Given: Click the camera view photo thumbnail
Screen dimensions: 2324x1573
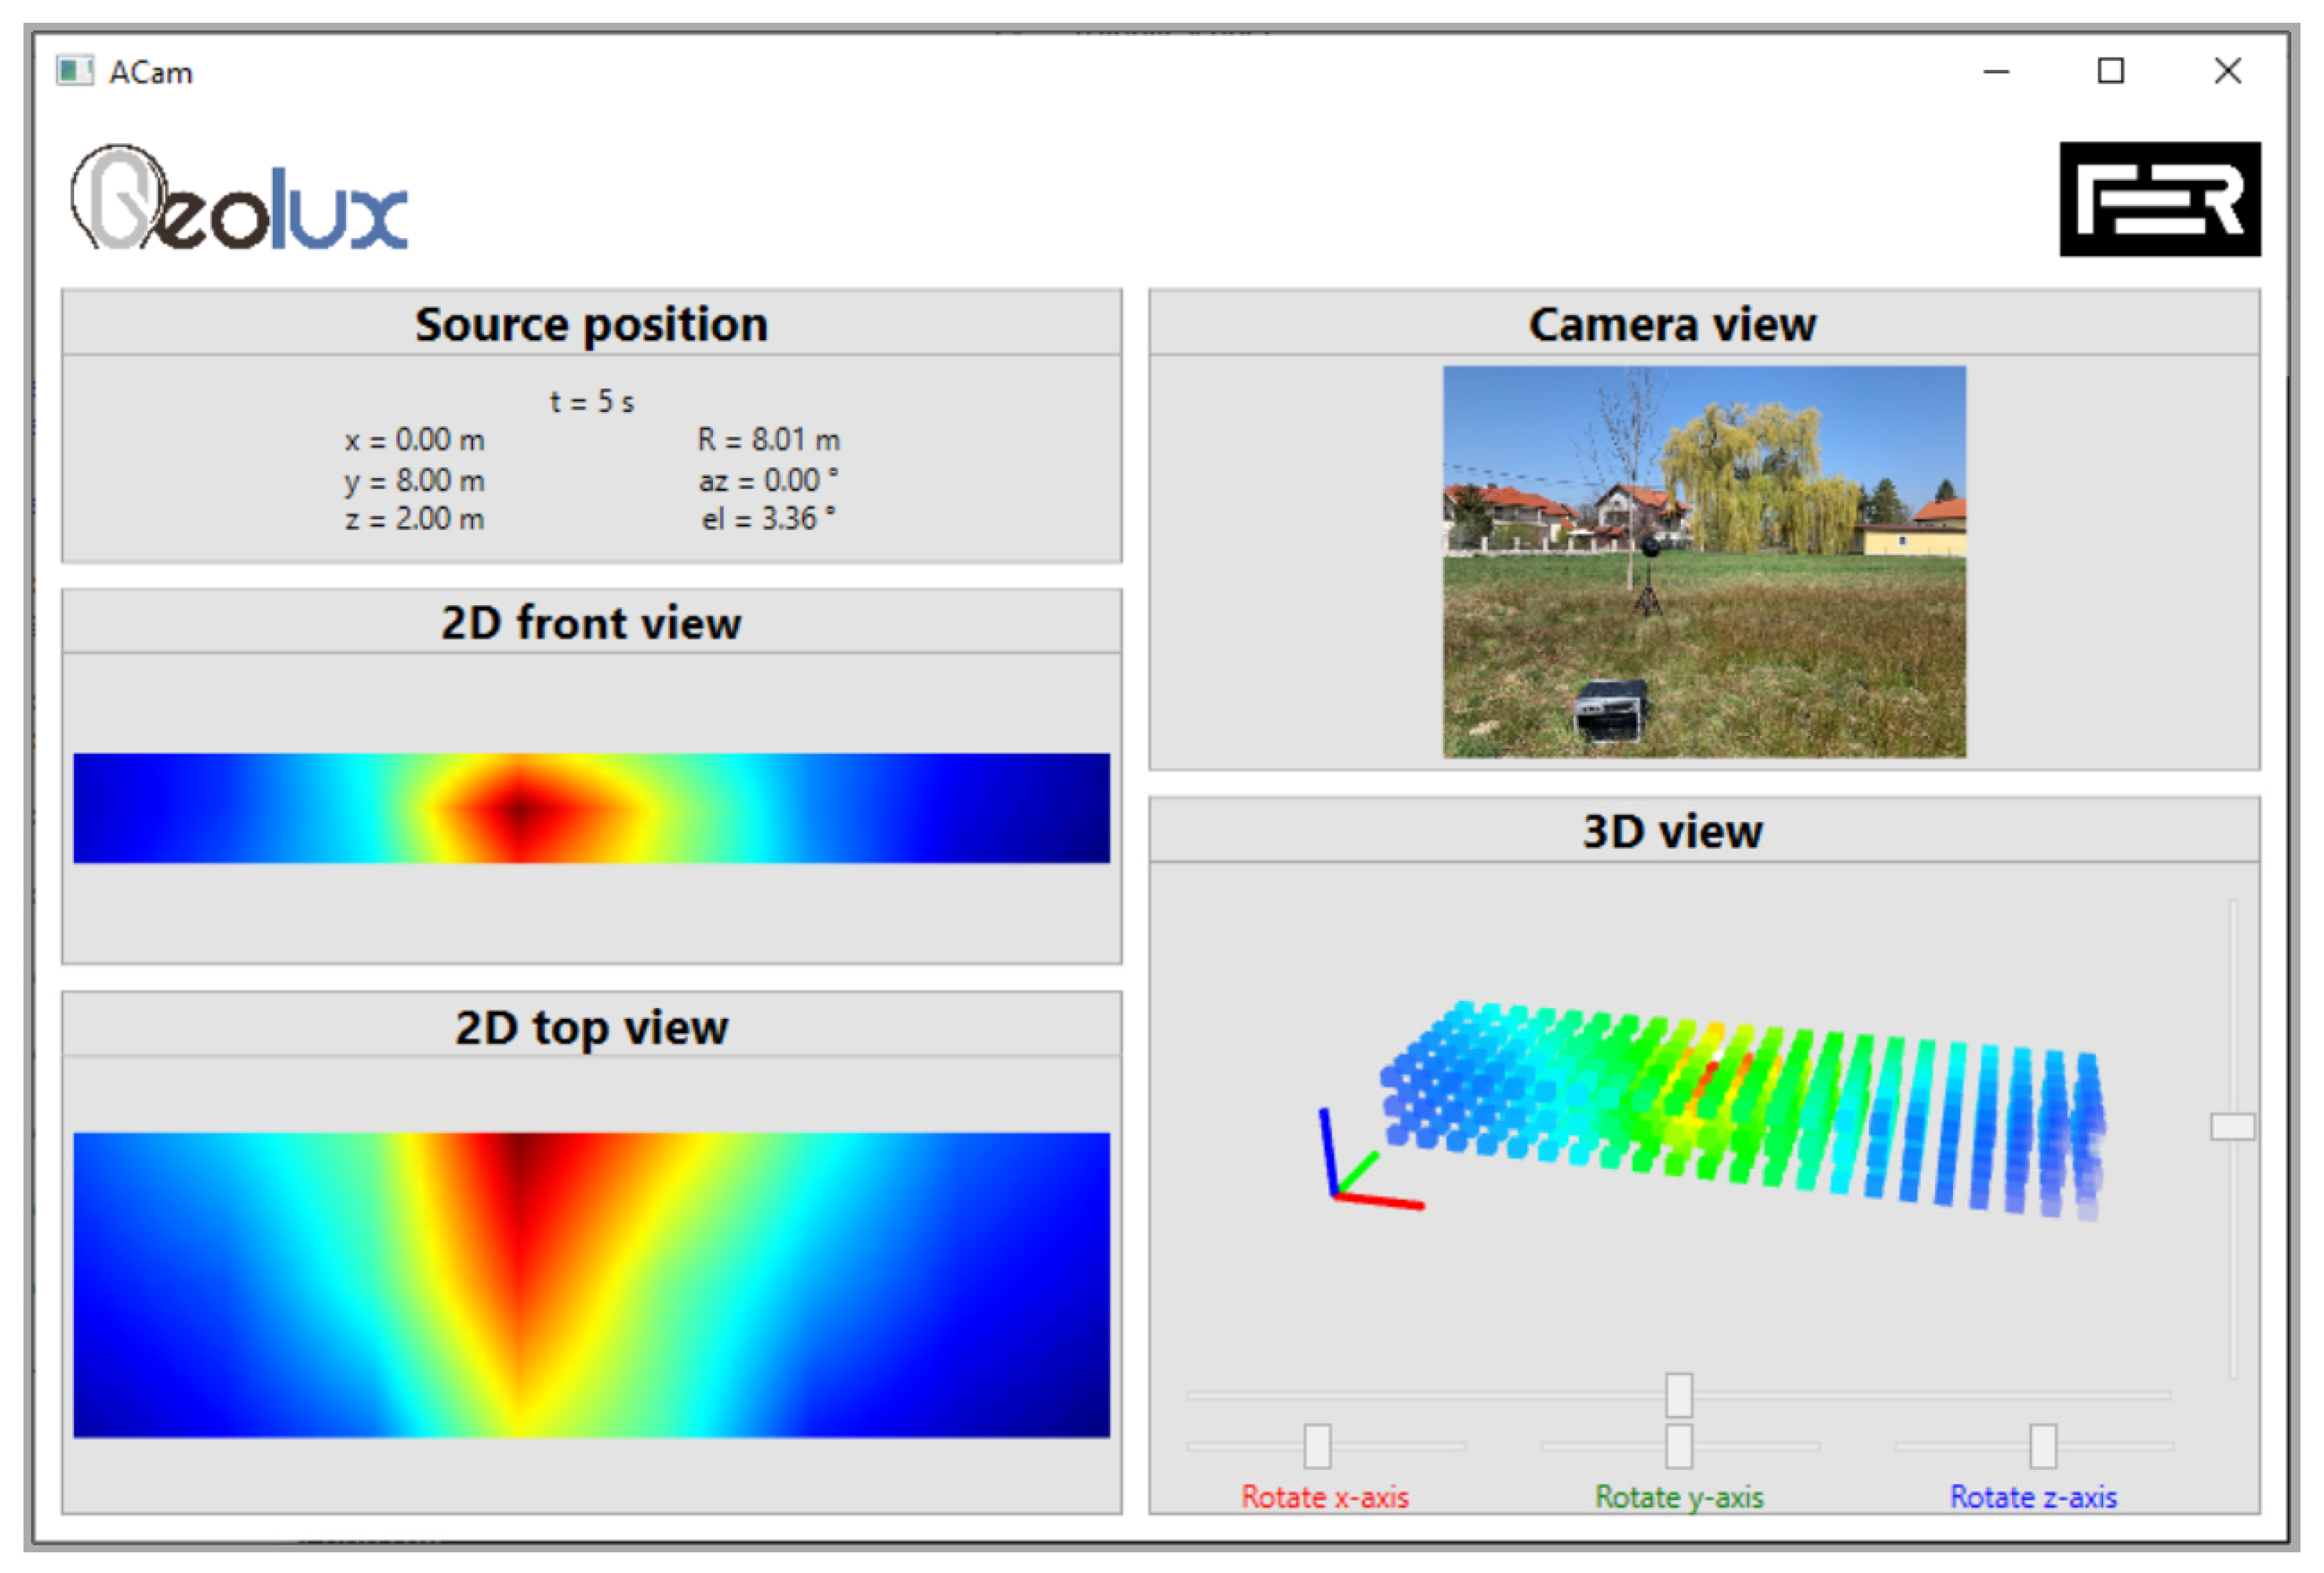Looking at the screenshot, I should click(x=1703, y=561).
